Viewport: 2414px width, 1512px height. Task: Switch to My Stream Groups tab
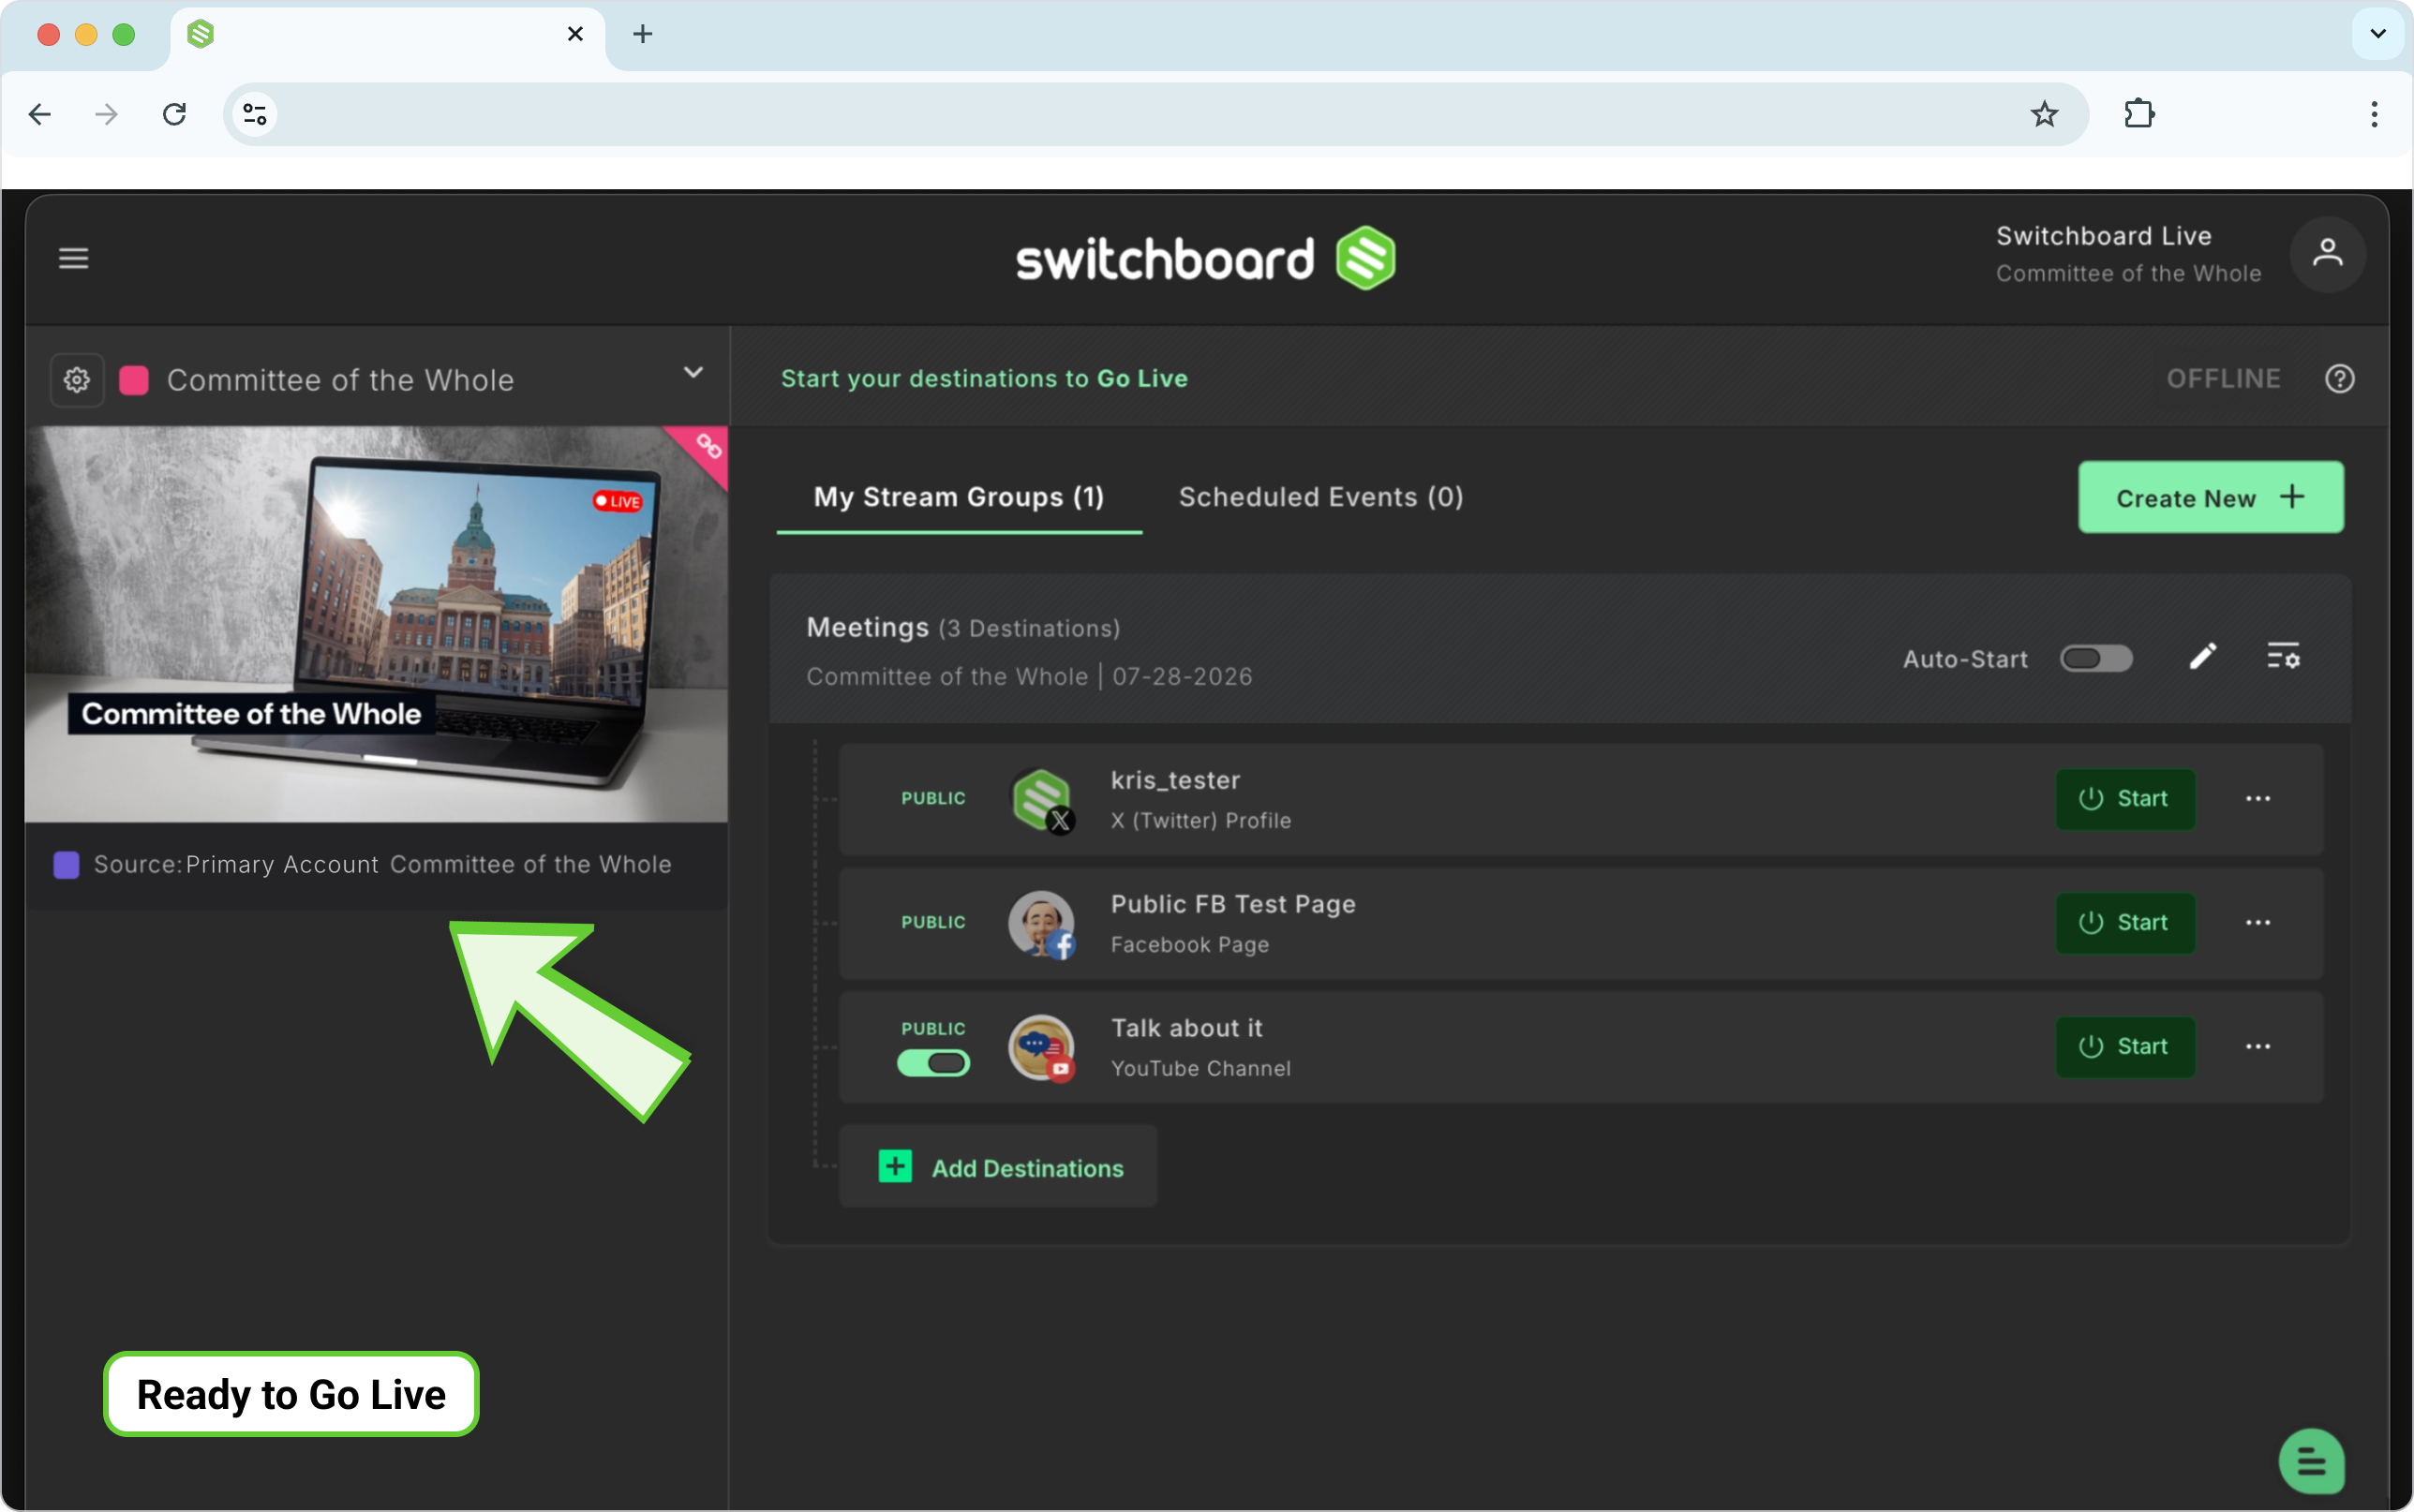(958, 497)
